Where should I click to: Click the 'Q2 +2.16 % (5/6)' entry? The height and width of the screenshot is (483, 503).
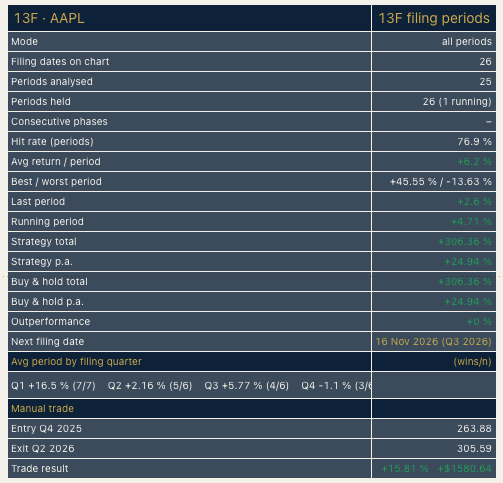click(150, 386)
